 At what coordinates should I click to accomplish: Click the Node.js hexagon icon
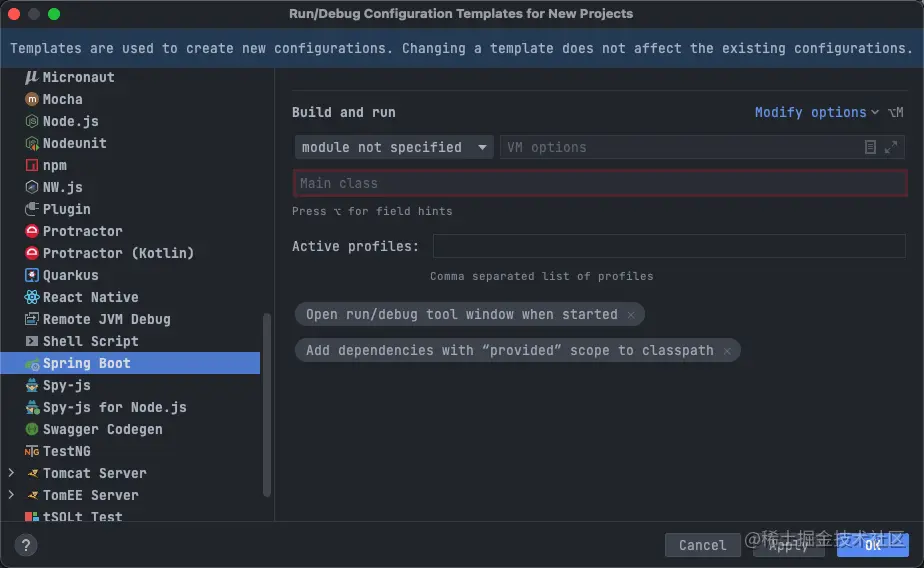[x=32, y=121]
